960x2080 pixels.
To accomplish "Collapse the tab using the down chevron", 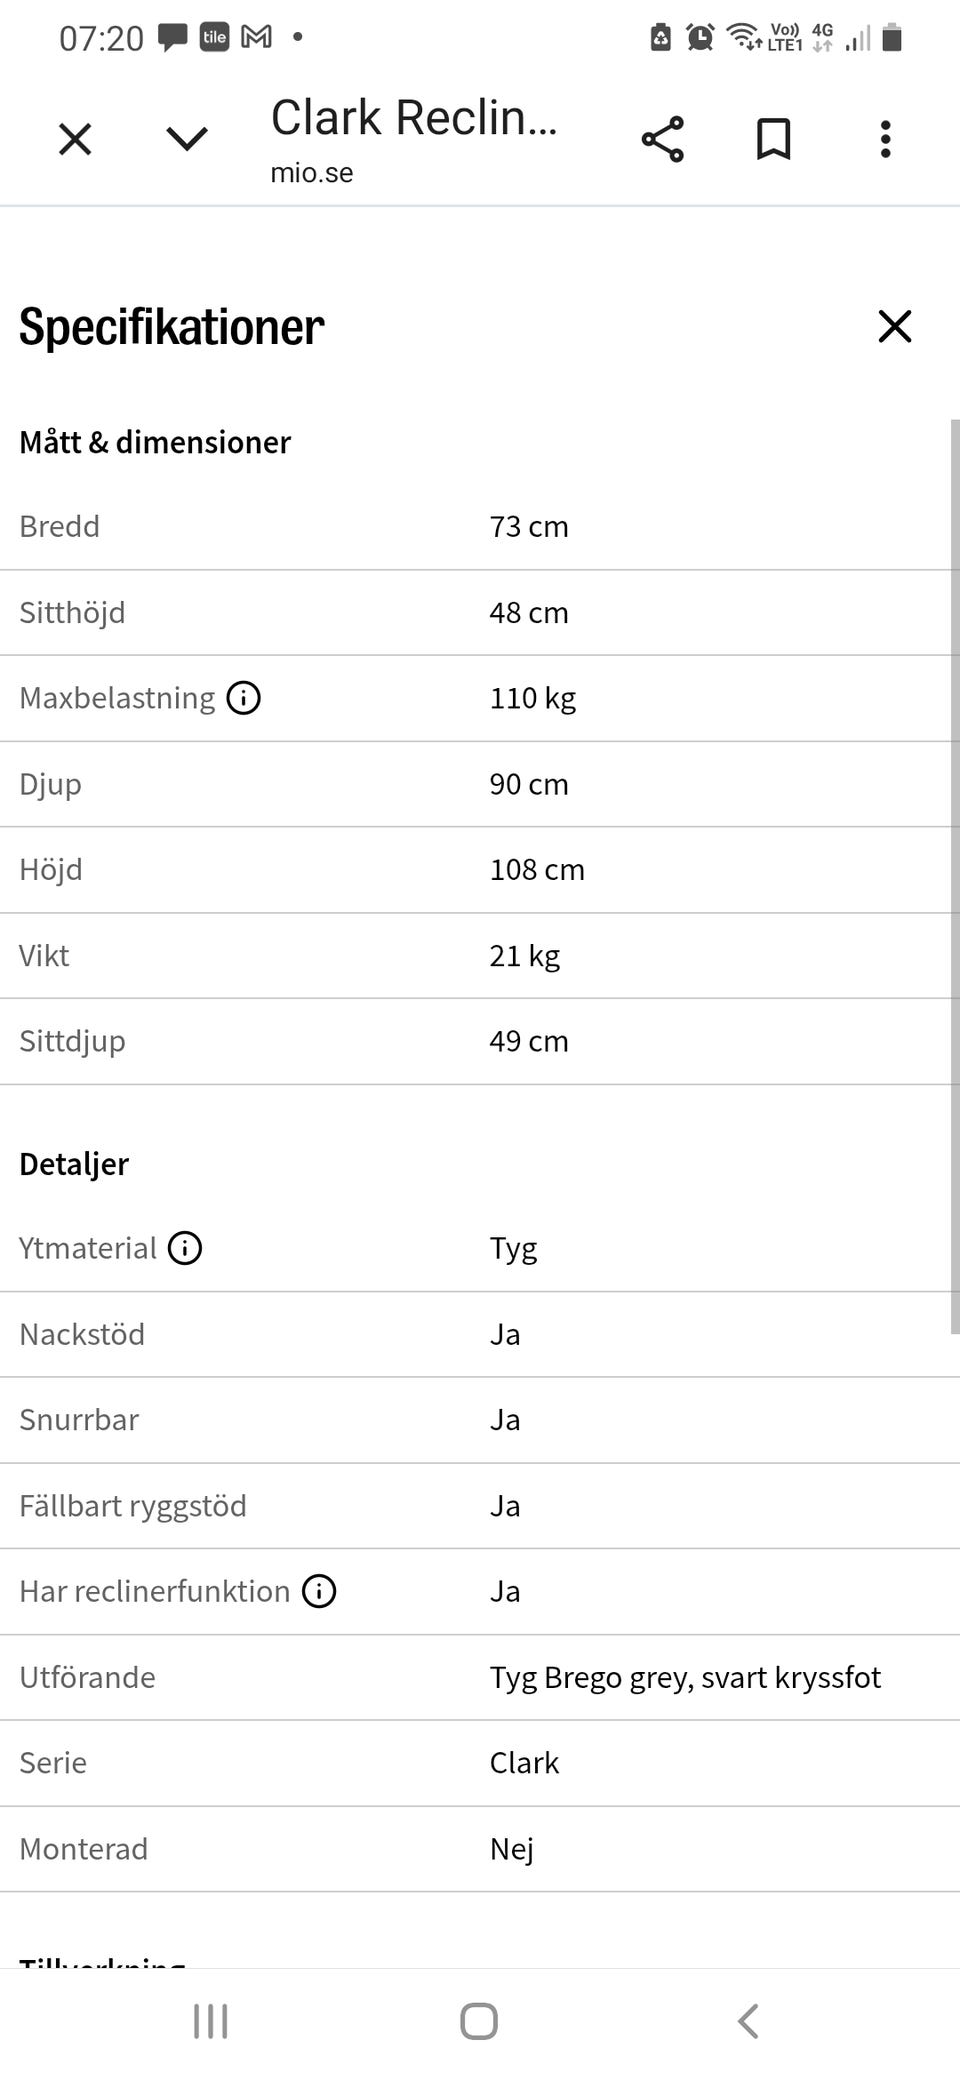I will [187, 139].
